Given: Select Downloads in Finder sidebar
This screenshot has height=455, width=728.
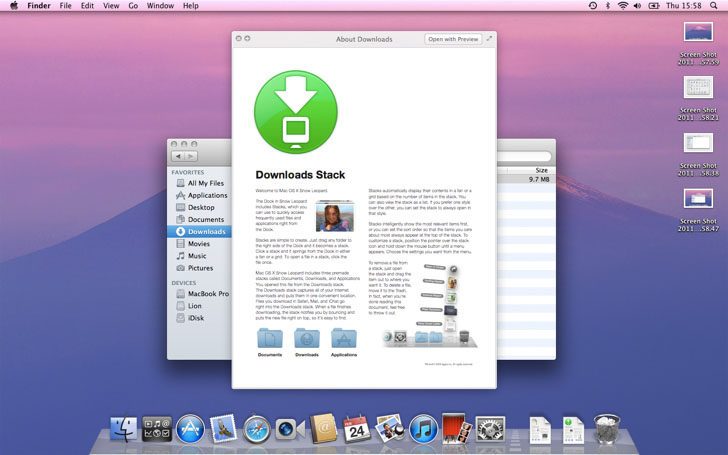Looking at the screenshot, I should [200, 232].
